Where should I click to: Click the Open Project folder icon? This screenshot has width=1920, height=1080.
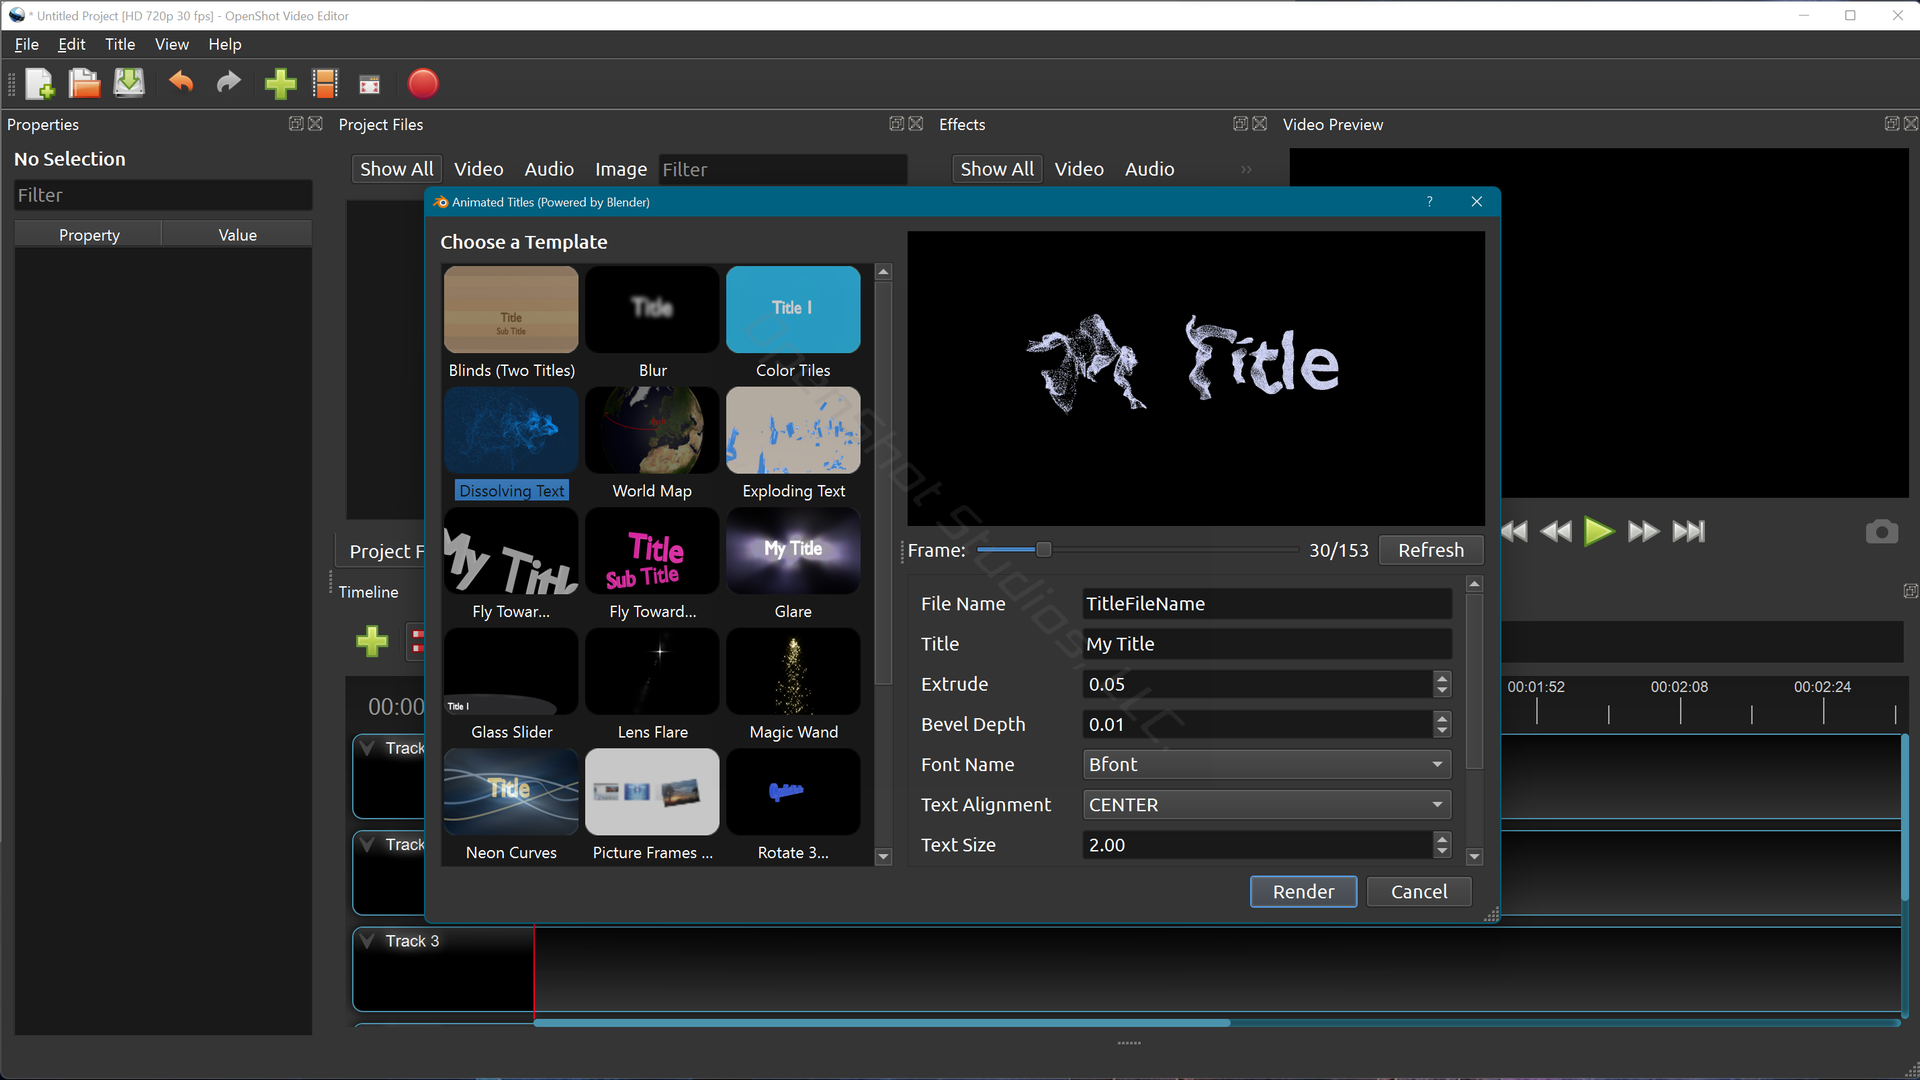tap(84, 84)
